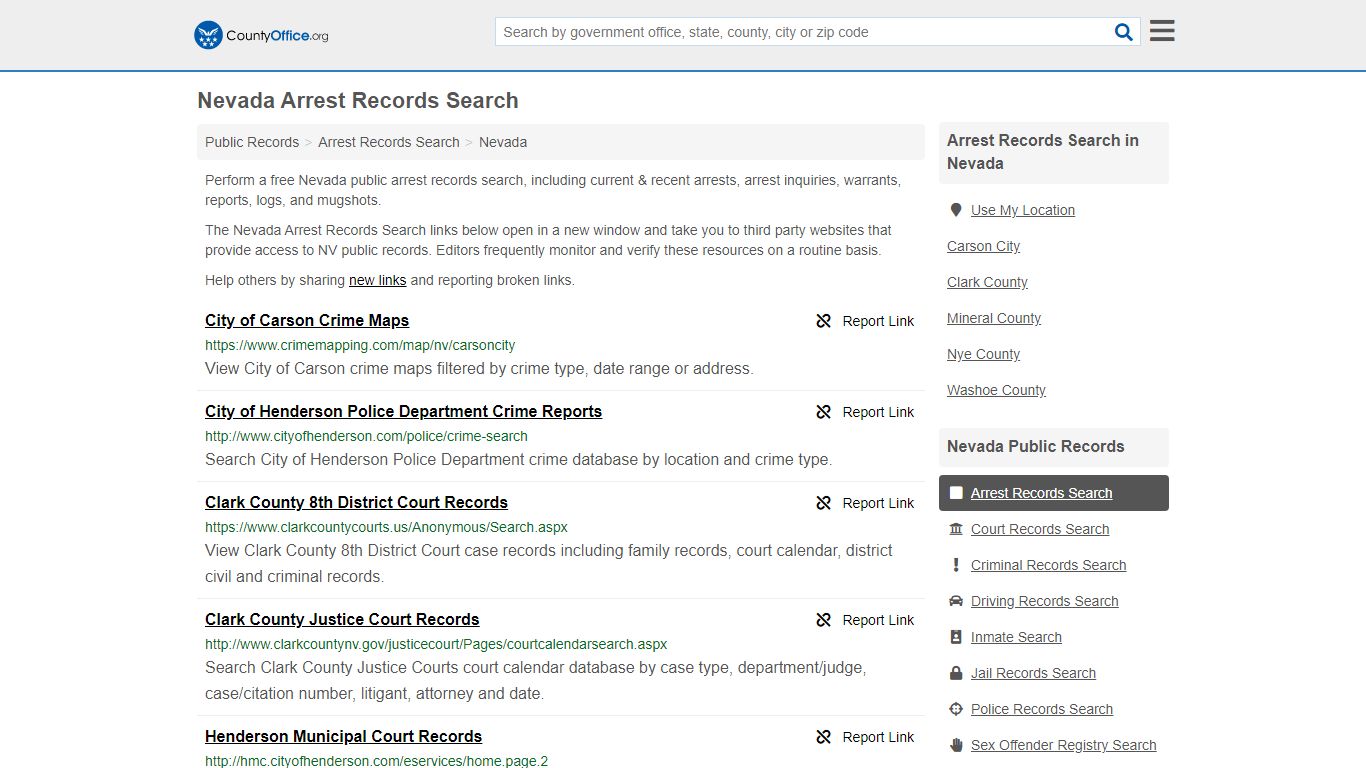Click the hand icon for Sex Offender Registry Search
1366x768 pixels.
coord(956,745)
